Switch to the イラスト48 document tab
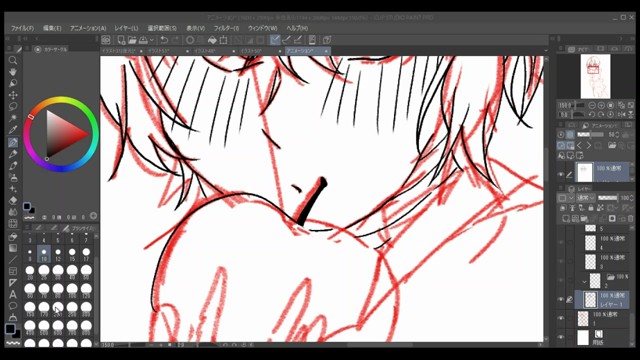 205,51
